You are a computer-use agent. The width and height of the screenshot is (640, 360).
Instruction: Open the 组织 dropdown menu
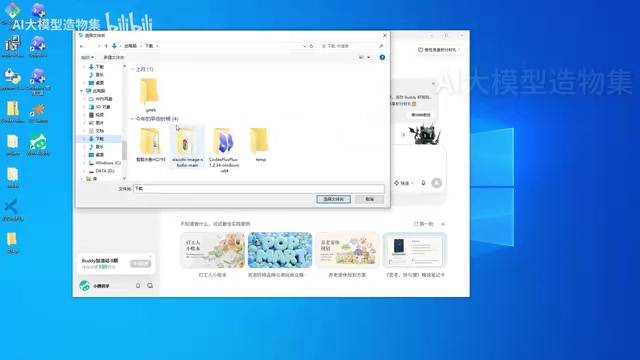(87, 58)
